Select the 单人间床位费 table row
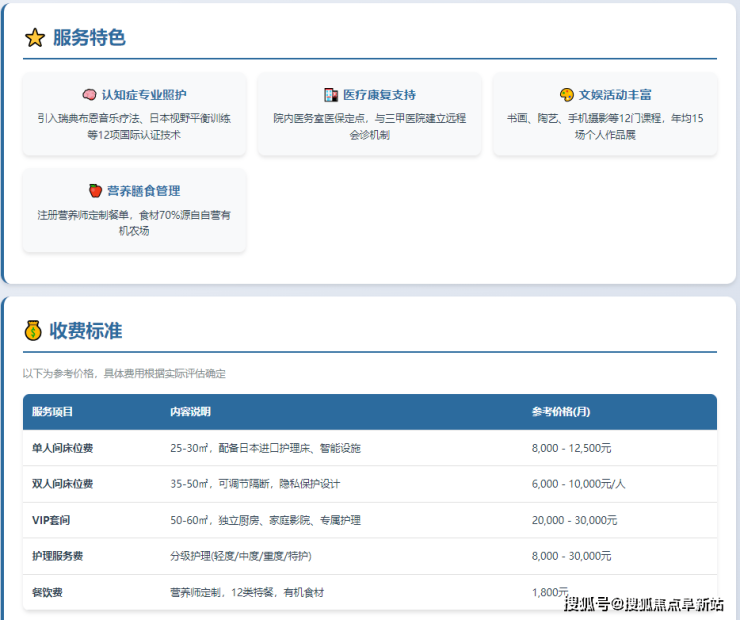This screenshot has width=740, height=620. (369, 448)
